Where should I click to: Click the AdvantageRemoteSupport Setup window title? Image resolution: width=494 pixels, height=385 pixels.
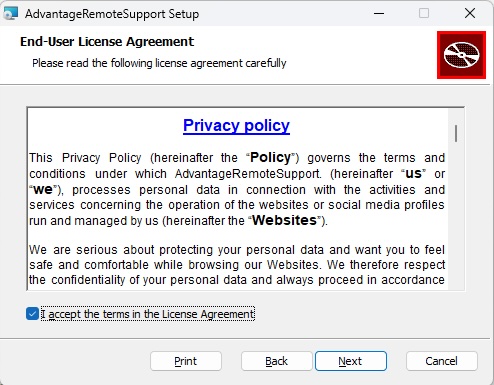(112, 14)
